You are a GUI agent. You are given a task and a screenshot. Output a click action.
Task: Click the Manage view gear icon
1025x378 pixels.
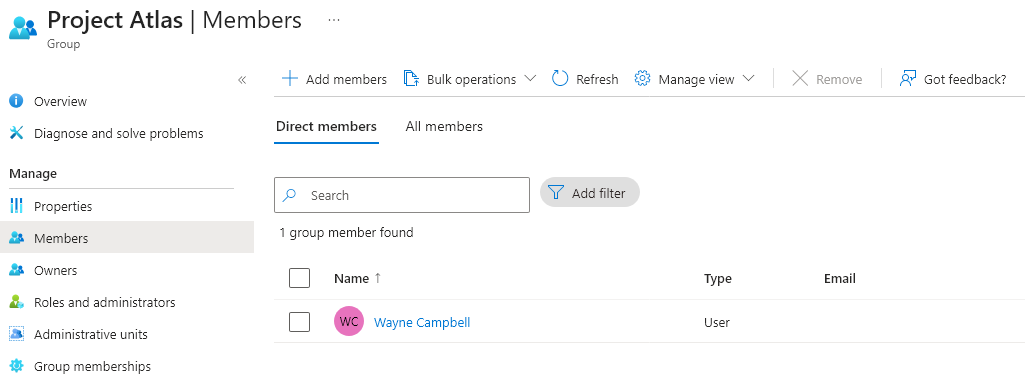coord(643,79)
